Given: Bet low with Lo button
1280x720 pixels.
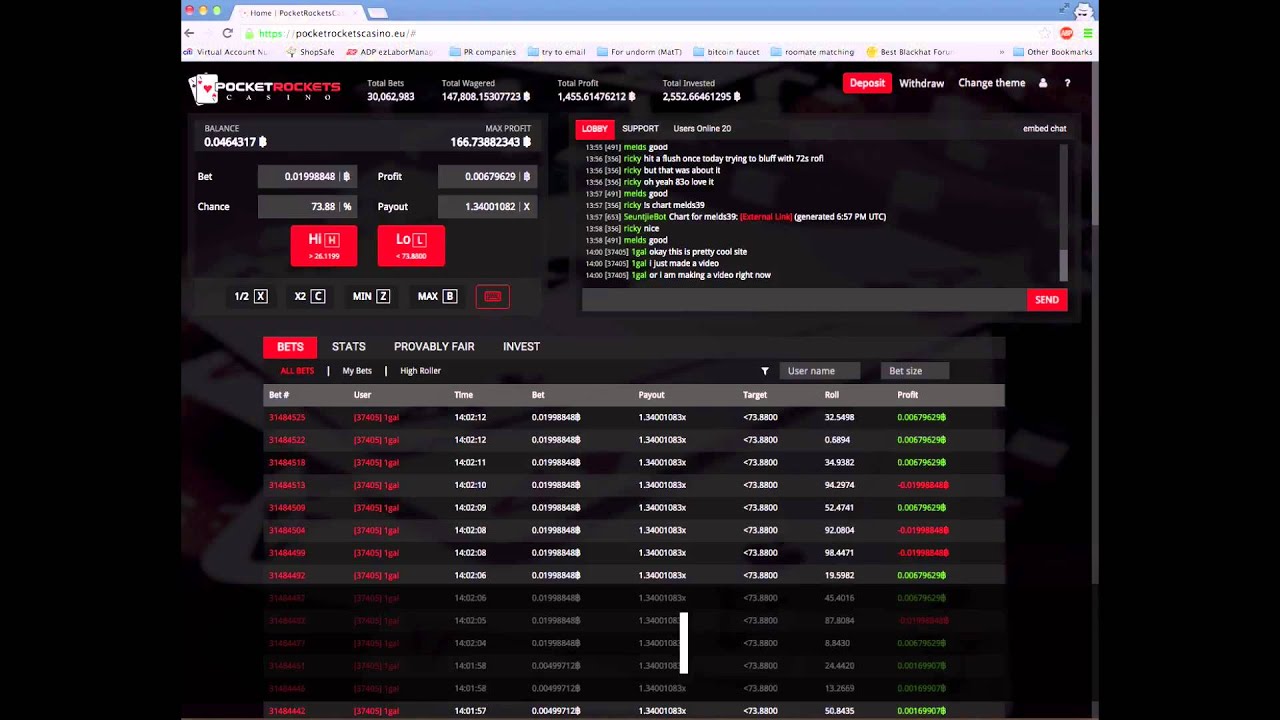Looking at the screenshot, I should point(411,246).
